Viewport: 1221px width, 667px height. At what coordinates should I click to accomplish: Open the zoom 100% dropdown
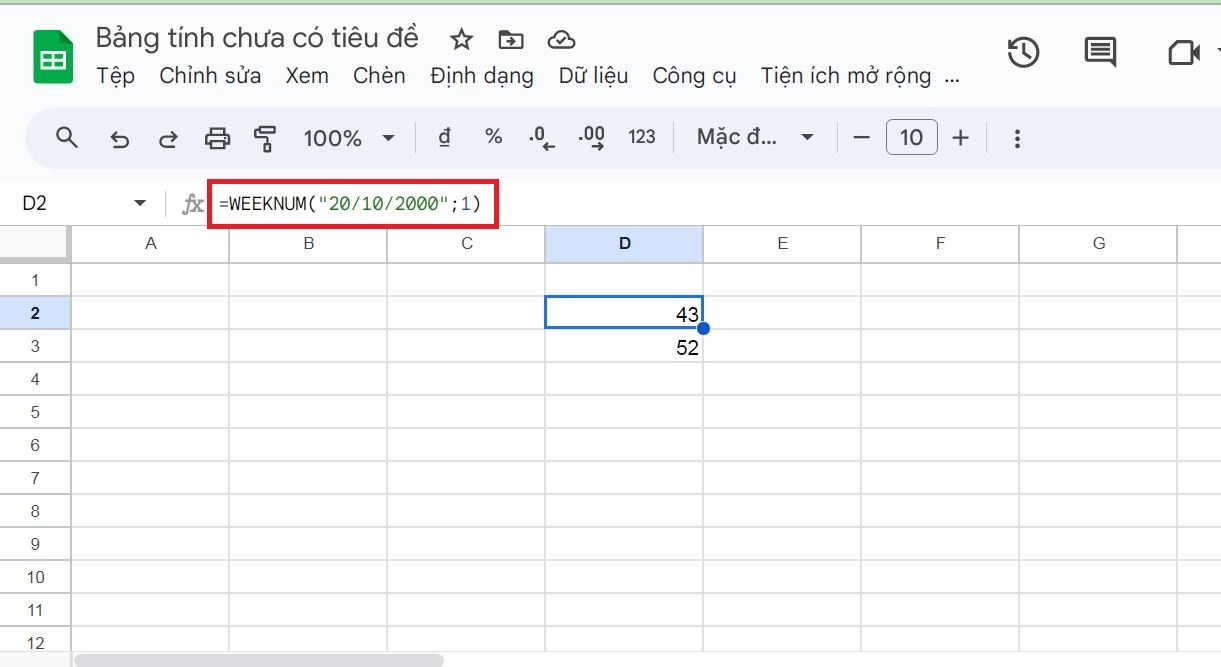348,138
